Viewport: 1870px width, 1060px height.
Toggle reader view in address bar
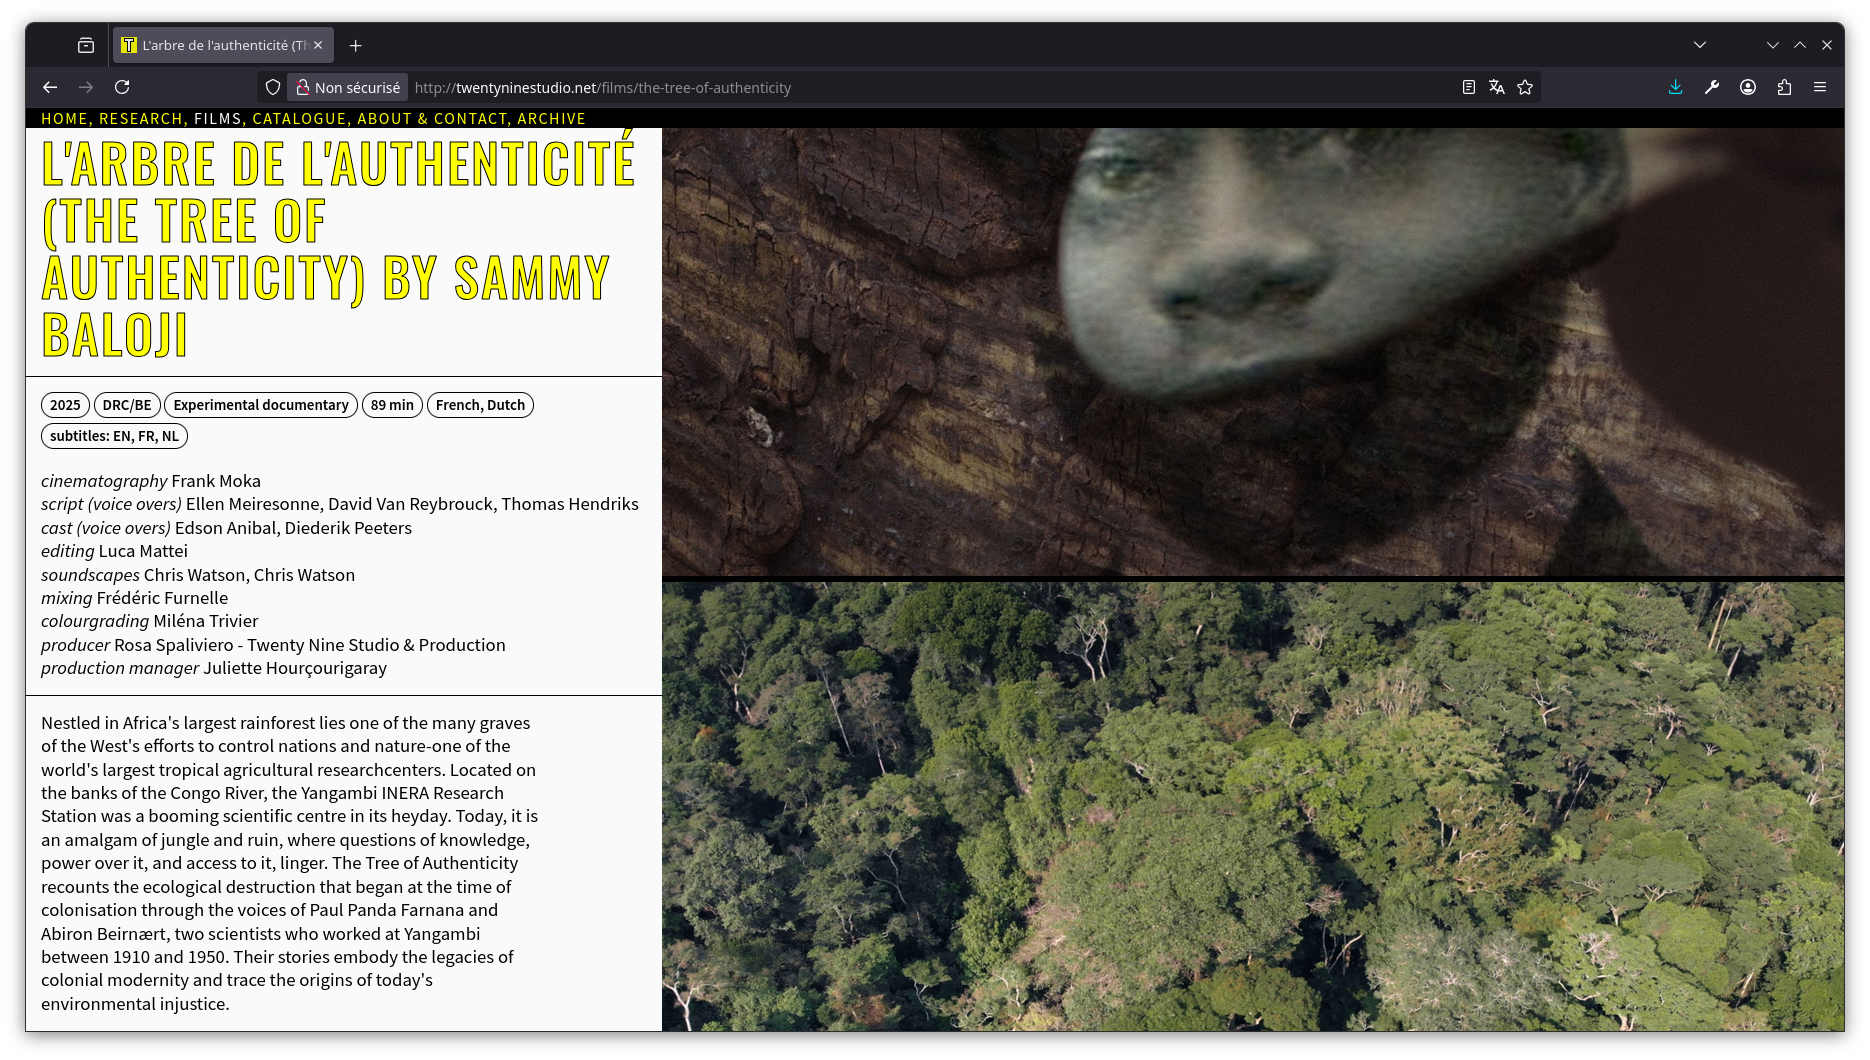click(1468, 88)
